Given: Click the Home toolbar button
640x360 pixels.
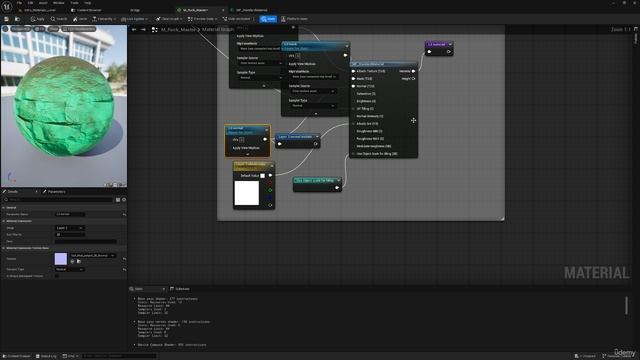Looking at the screenshot, I should click(80, 19).
